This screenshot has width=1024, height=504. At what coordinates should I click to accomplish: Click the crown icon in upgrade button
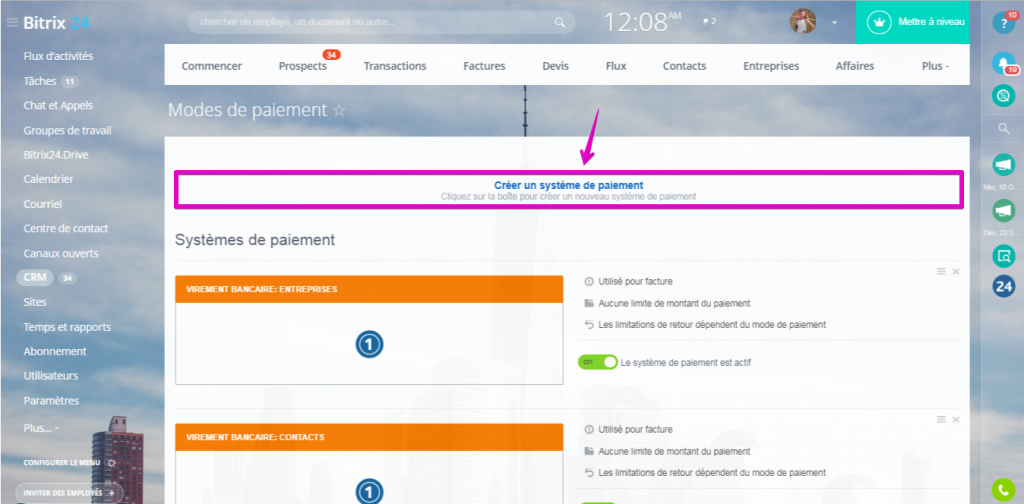pyautogui.click(x=879, y=22)
